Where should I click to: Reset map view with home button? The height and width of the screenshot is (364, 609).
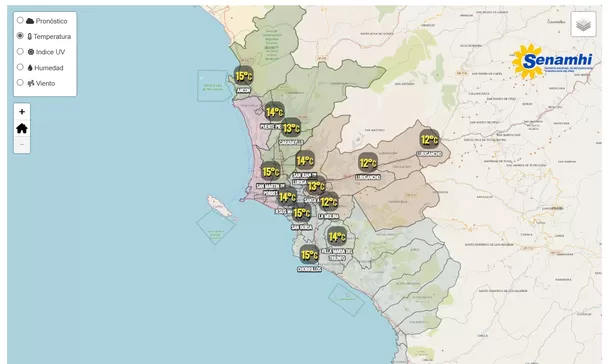click(22, 128)
